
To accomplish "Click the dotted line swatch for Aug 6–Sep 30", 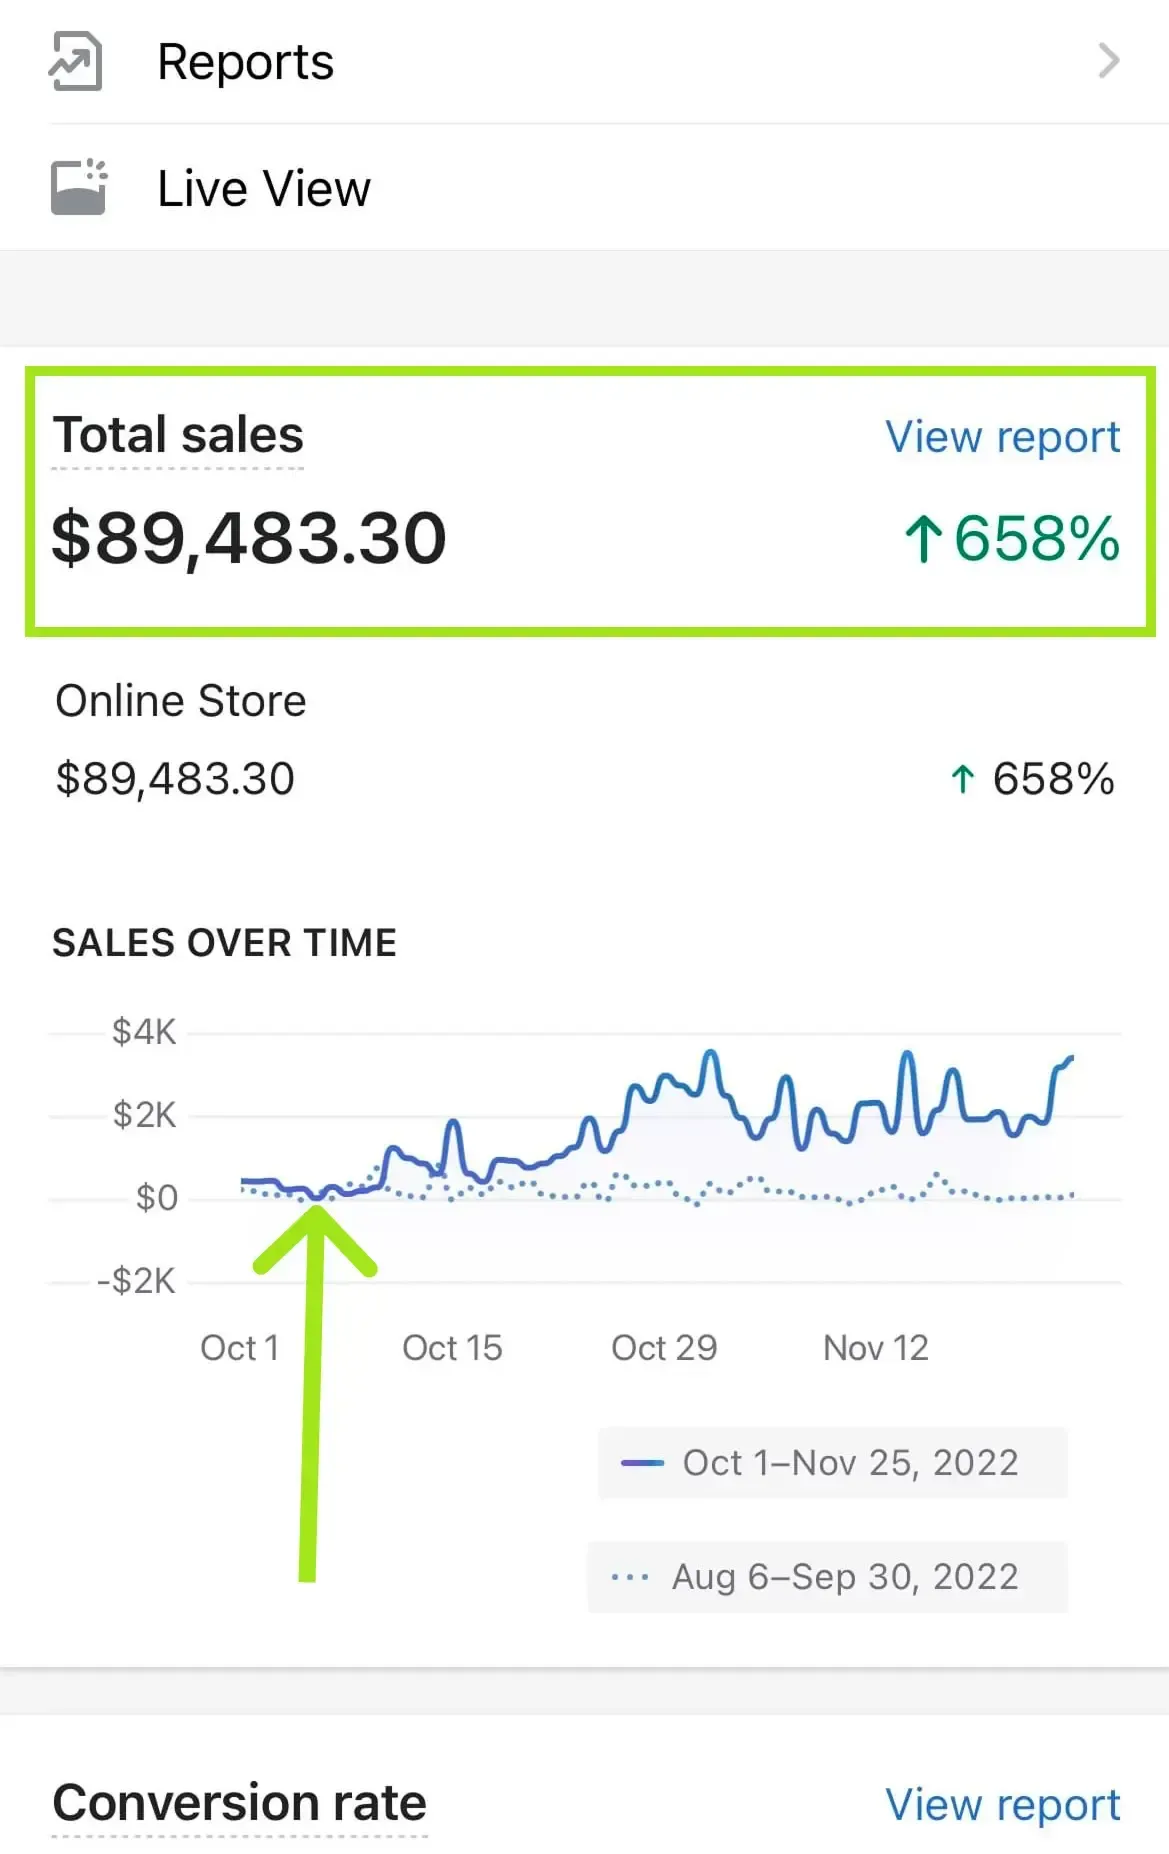I will click(x=630, y=1577).
